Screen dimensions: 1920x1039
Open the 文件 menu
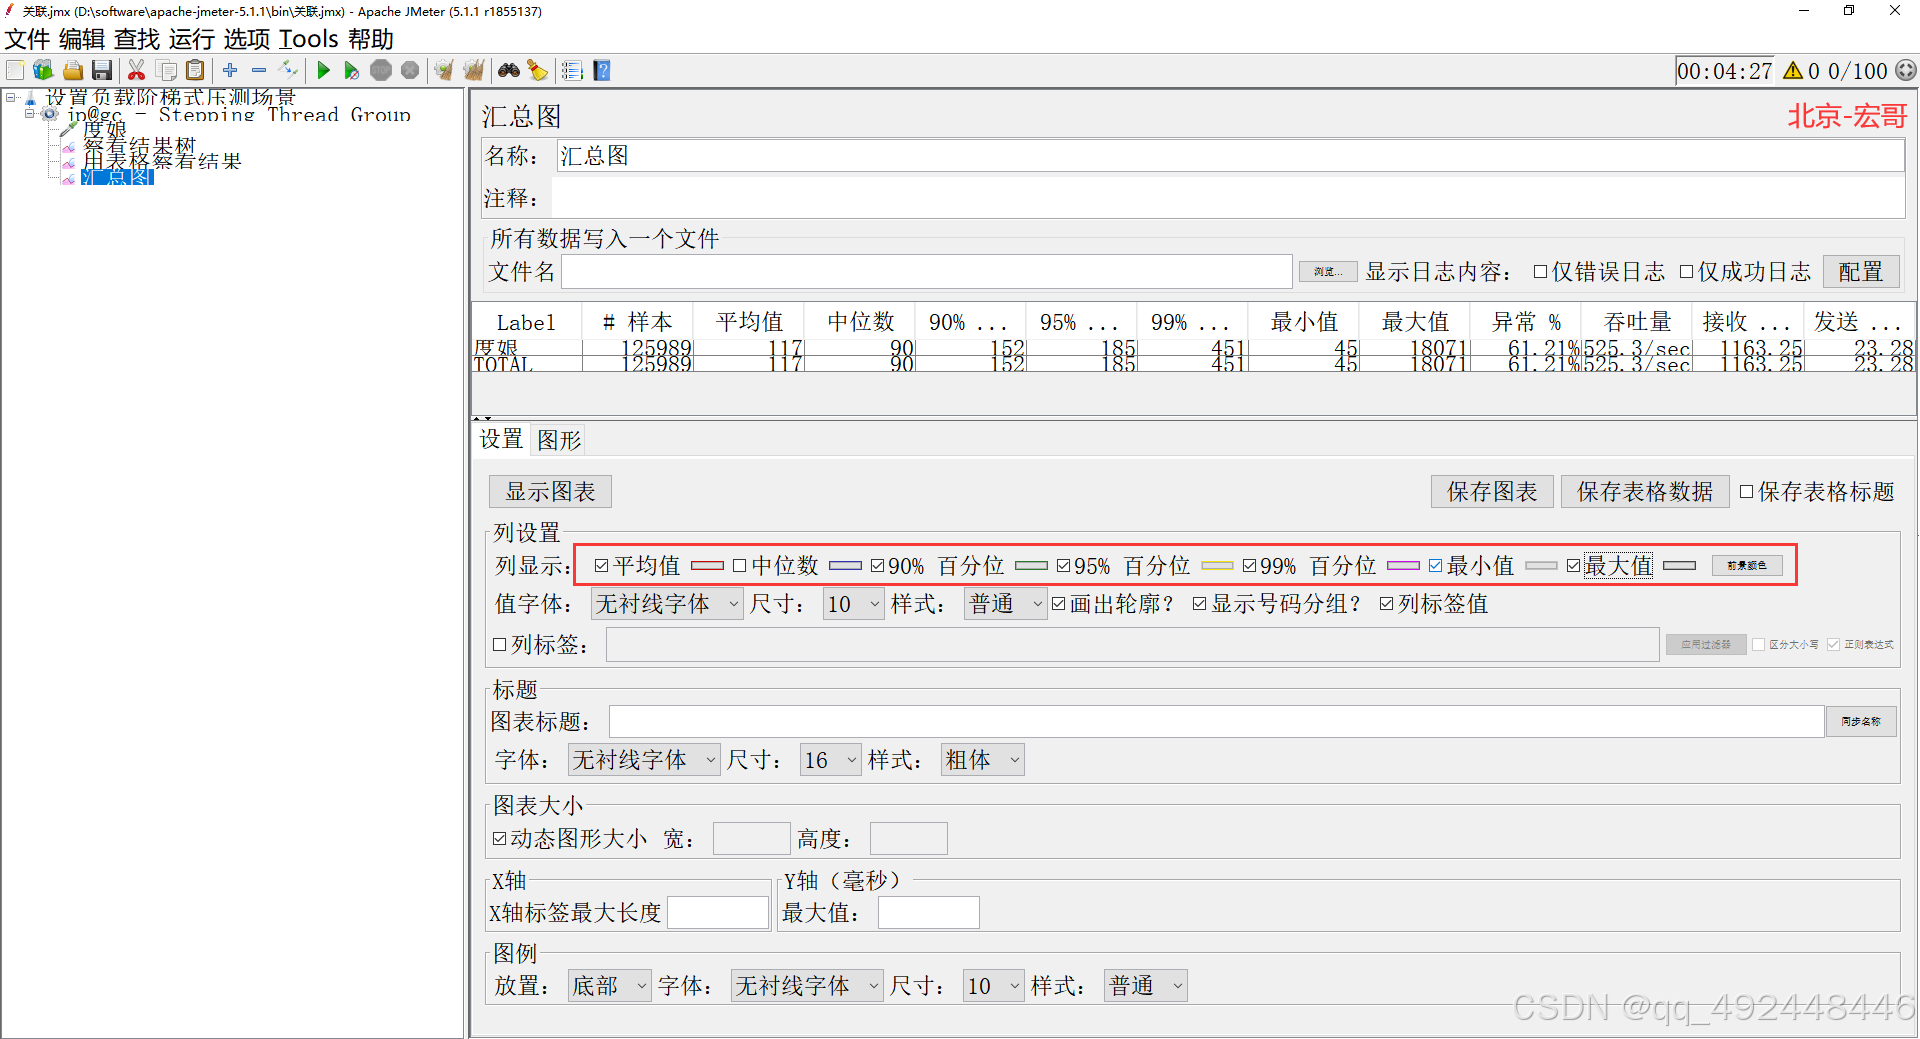[x=27, y=39]
